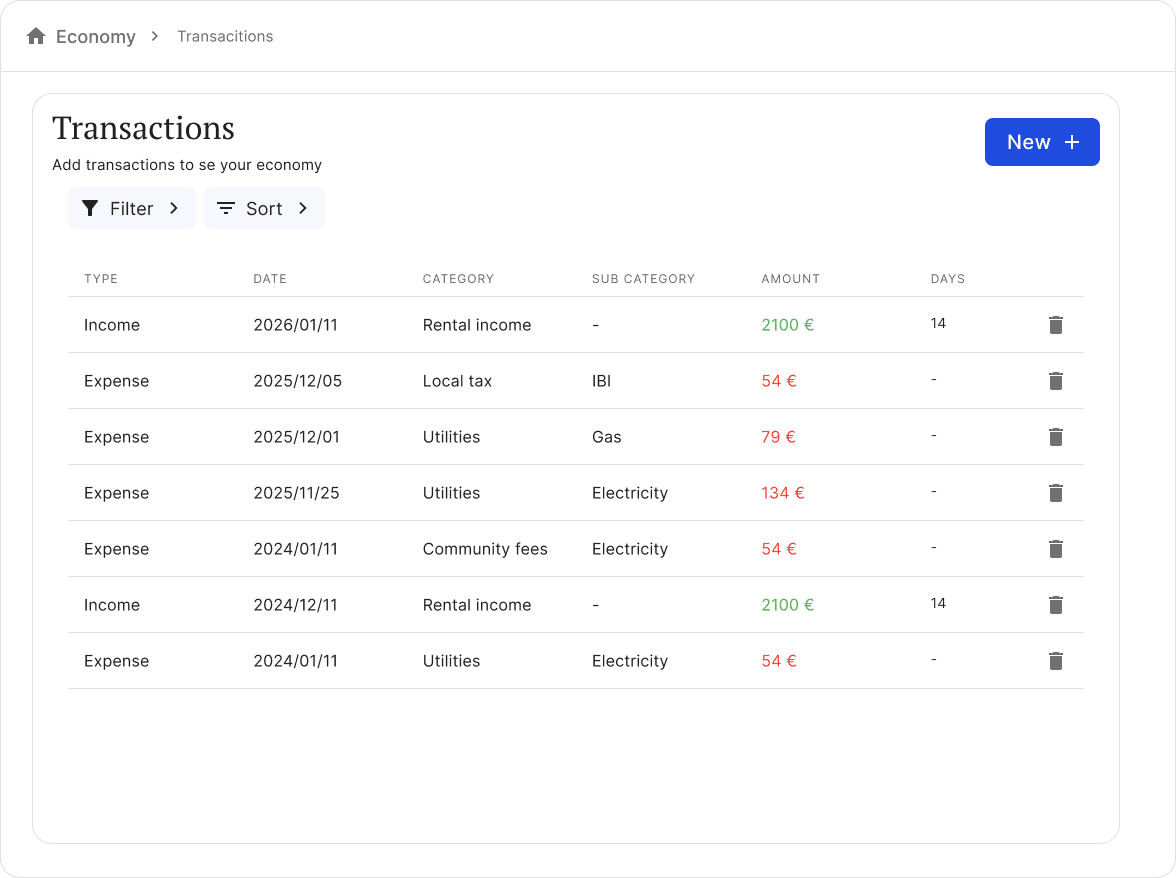Click the AMOUNT column header
Viewport: 1176px width, 878px height.
(x=790, y=279)
